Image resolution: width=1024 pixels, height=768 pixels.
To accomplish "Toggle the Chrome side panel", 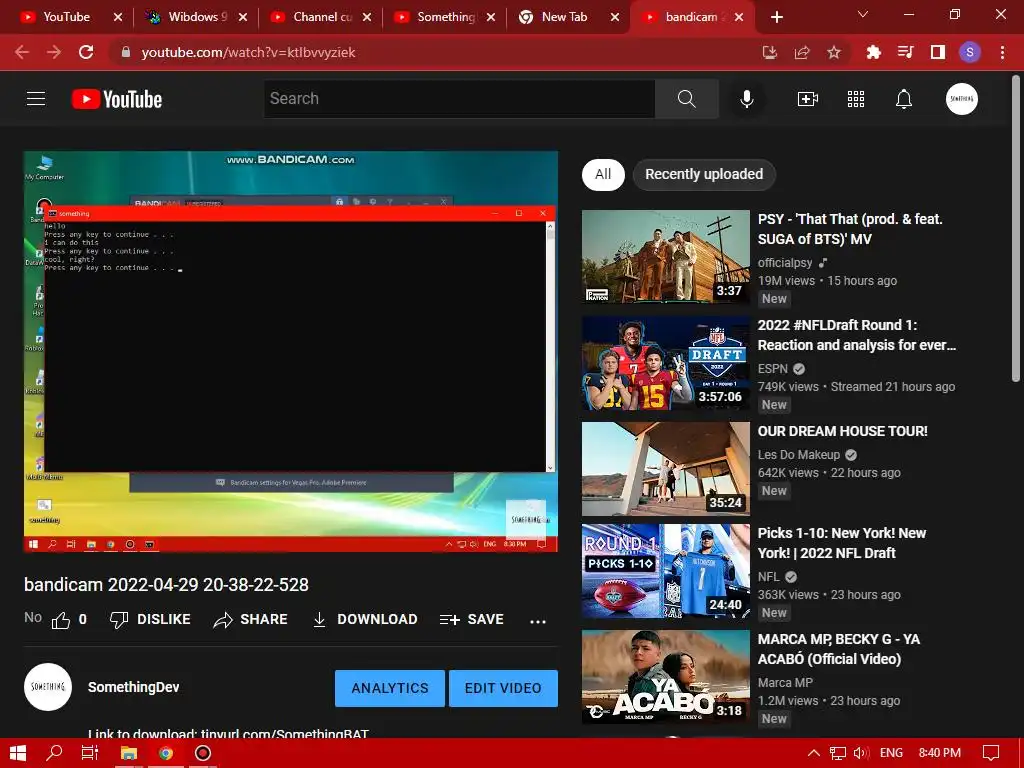I will point(938,52).
